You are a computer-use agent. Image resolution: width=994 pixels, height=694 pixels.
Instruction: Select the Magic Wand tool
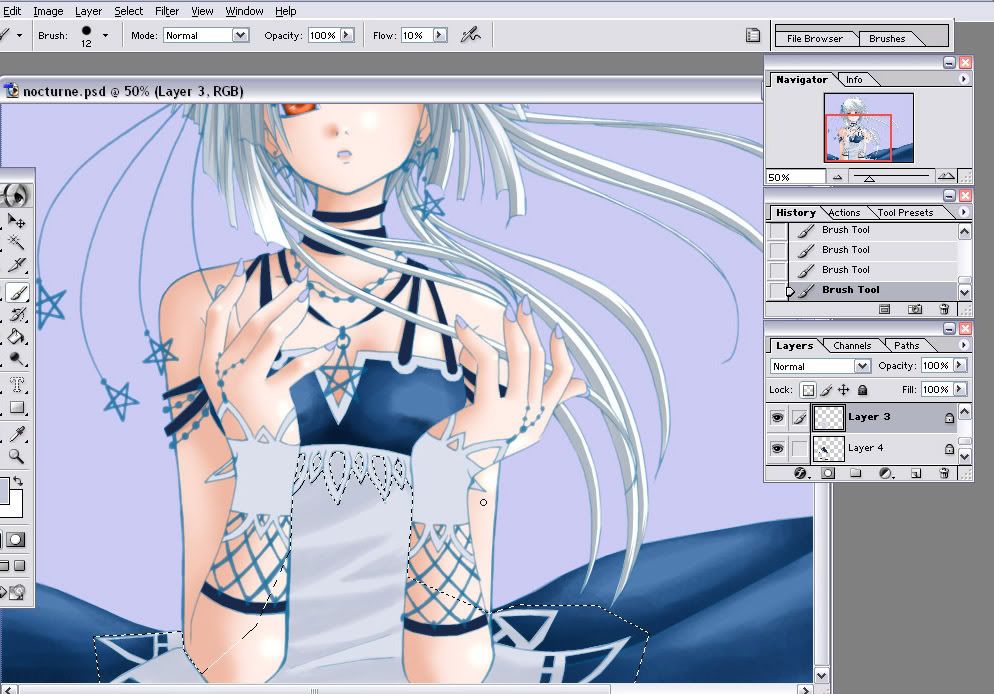tap(16, 242)
